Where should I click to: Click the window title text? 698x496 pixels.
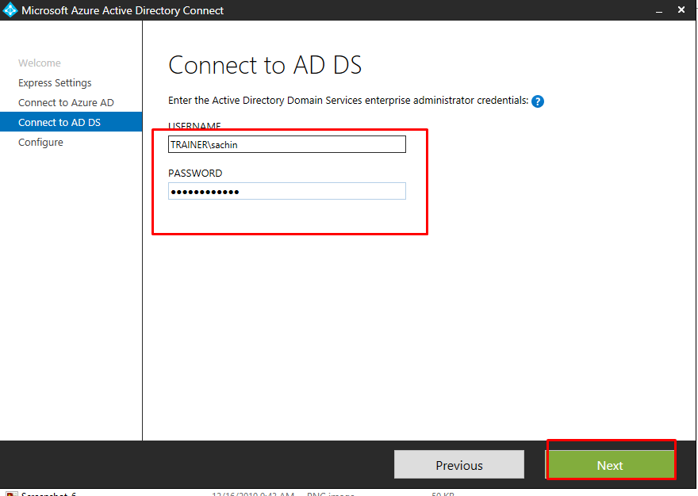(122, 11)
